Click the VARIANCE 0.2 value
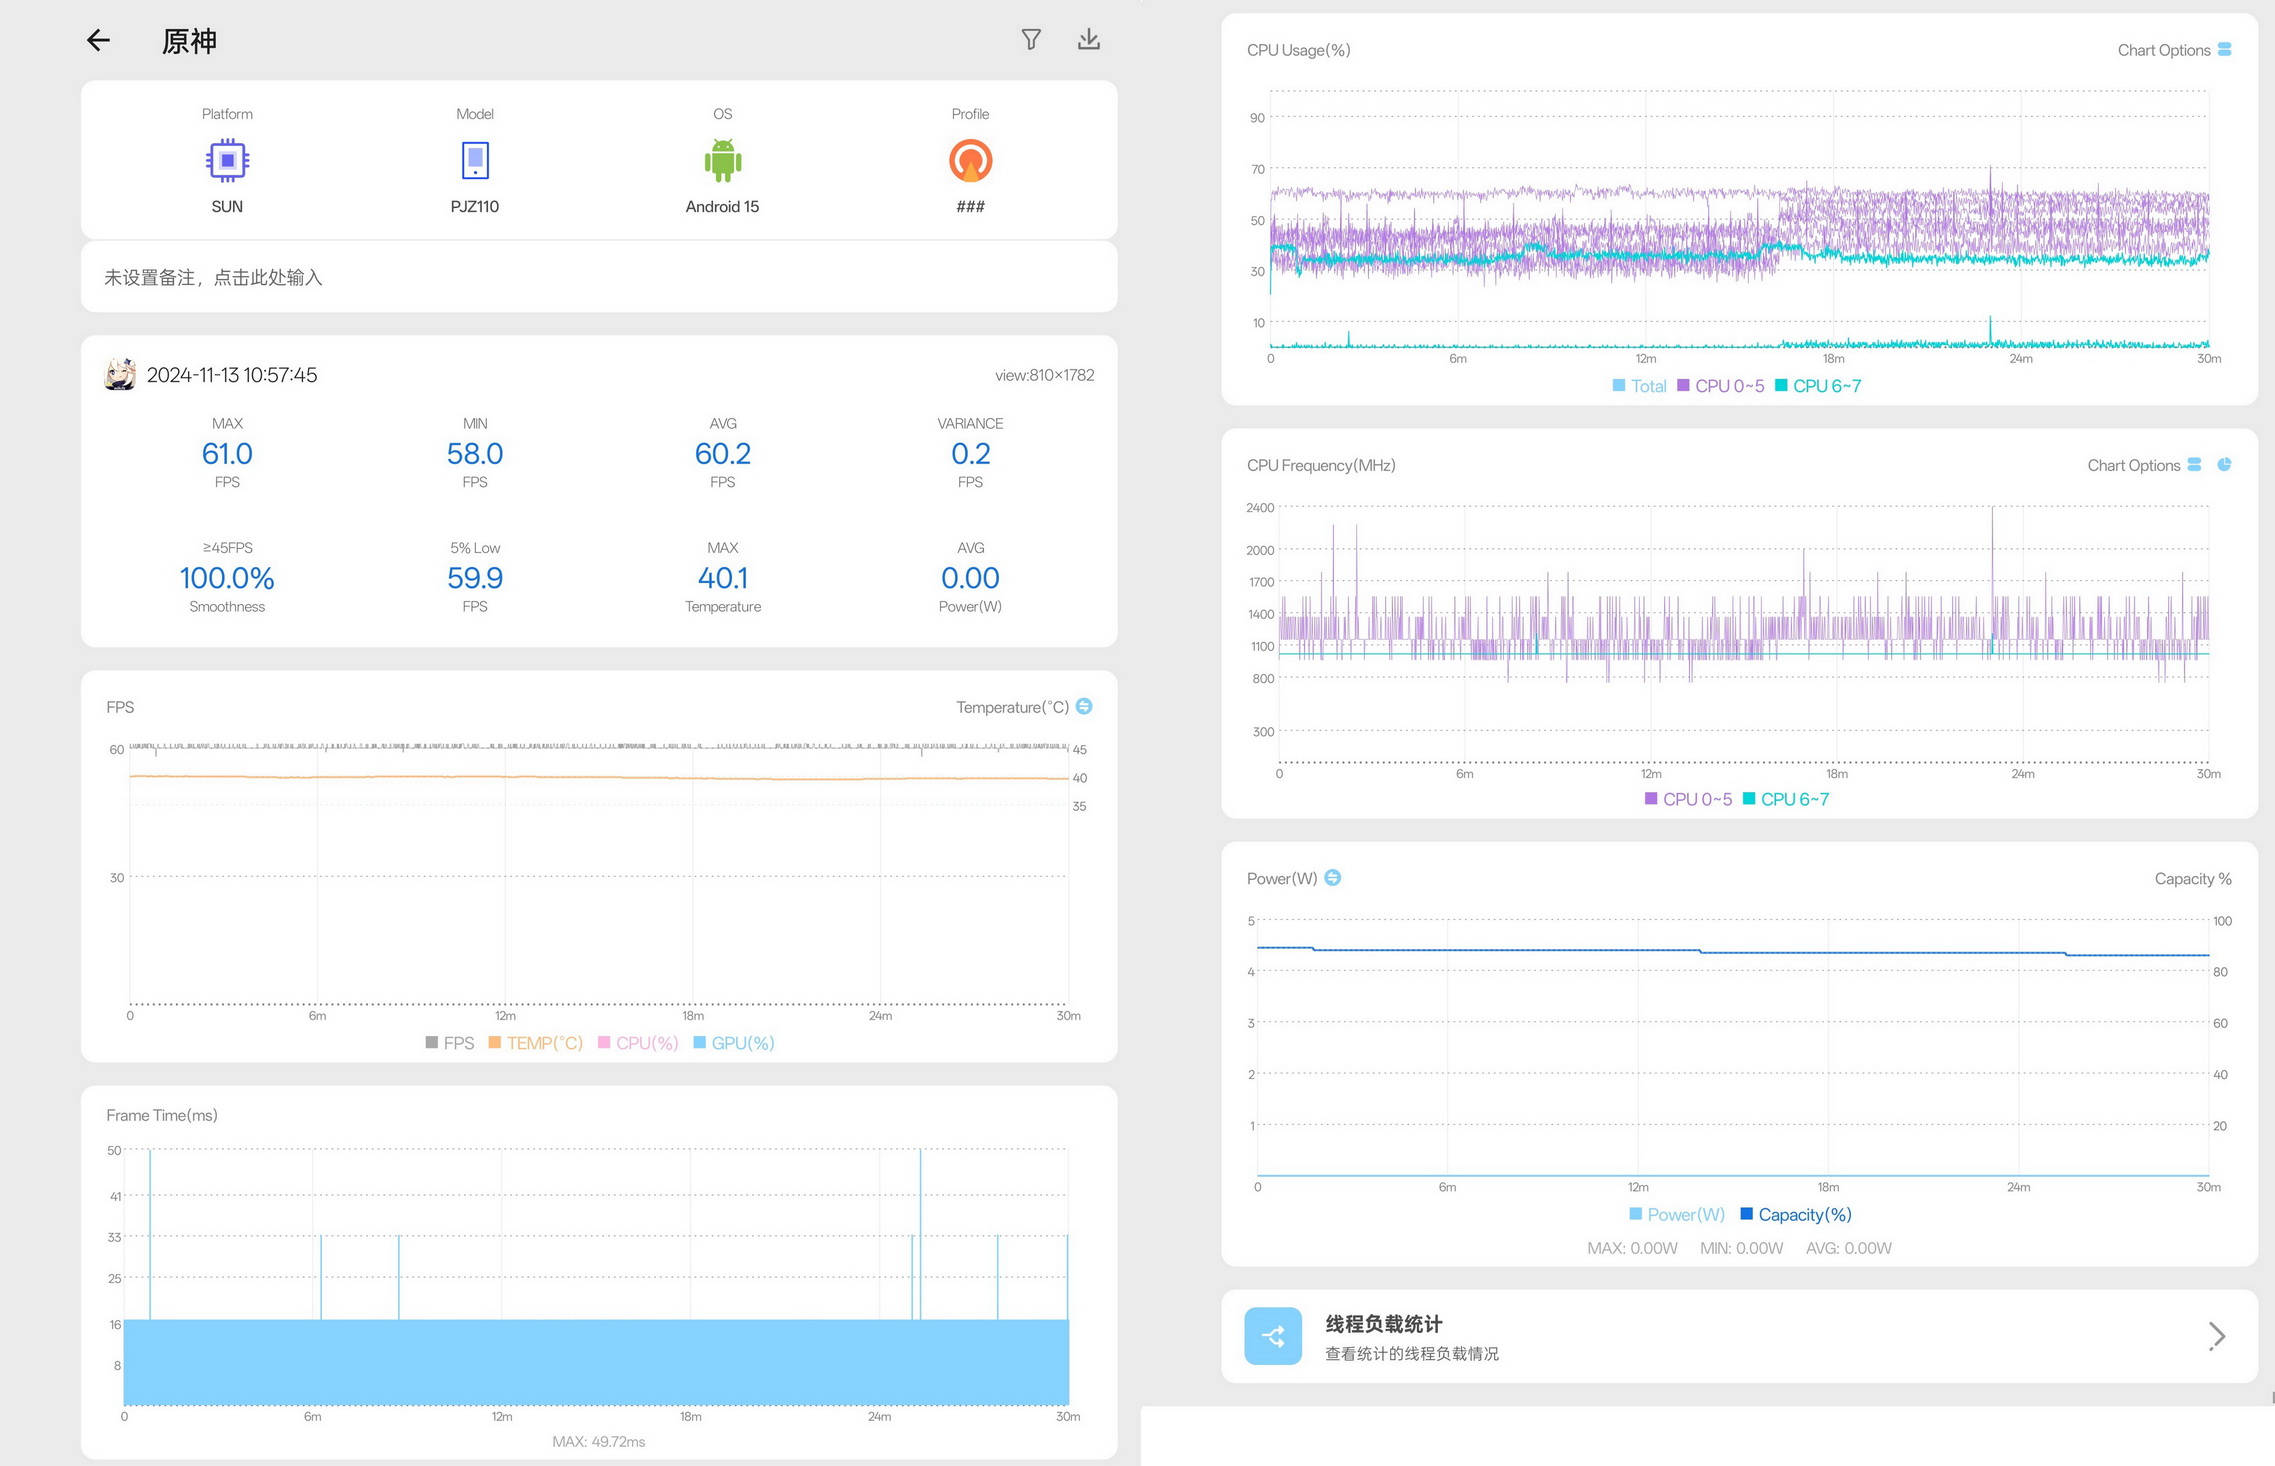Image resolution: width=2275 pixels, height=1466 pixels. coord(970,454)
